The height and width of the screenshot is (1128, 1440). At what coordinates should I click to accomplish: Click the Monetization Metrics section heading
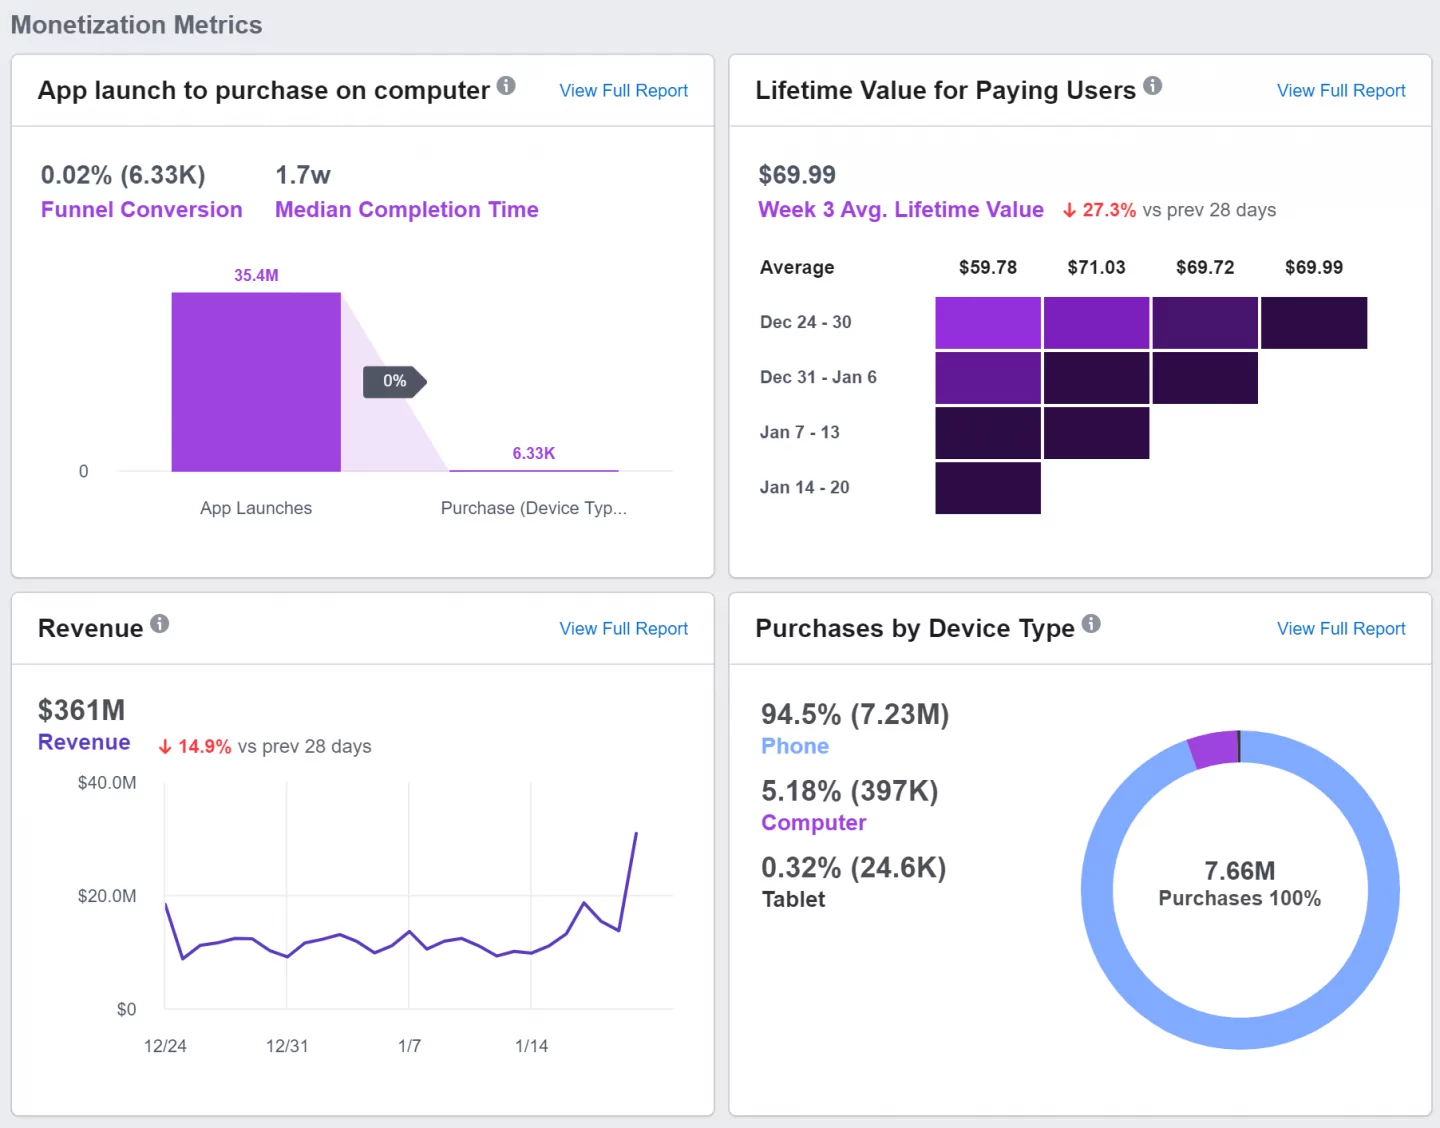[x=136, y=25]
